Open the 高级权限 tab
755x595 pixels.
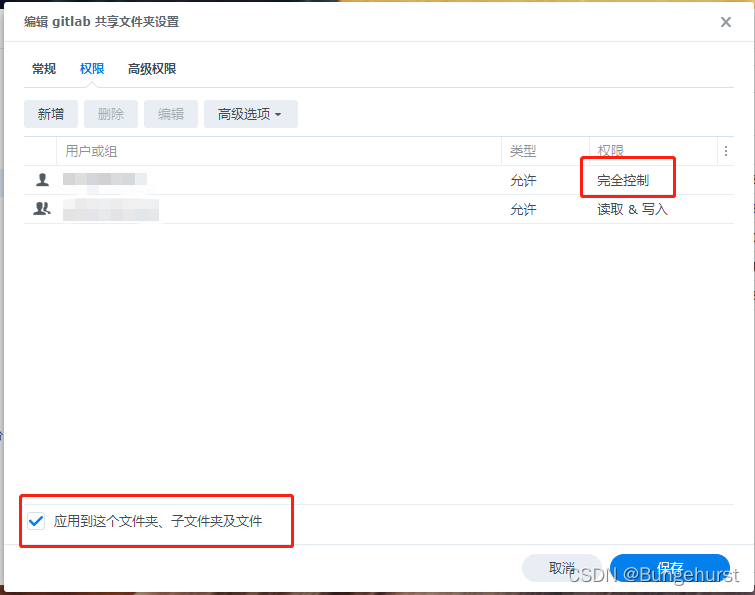pos(152,69)
